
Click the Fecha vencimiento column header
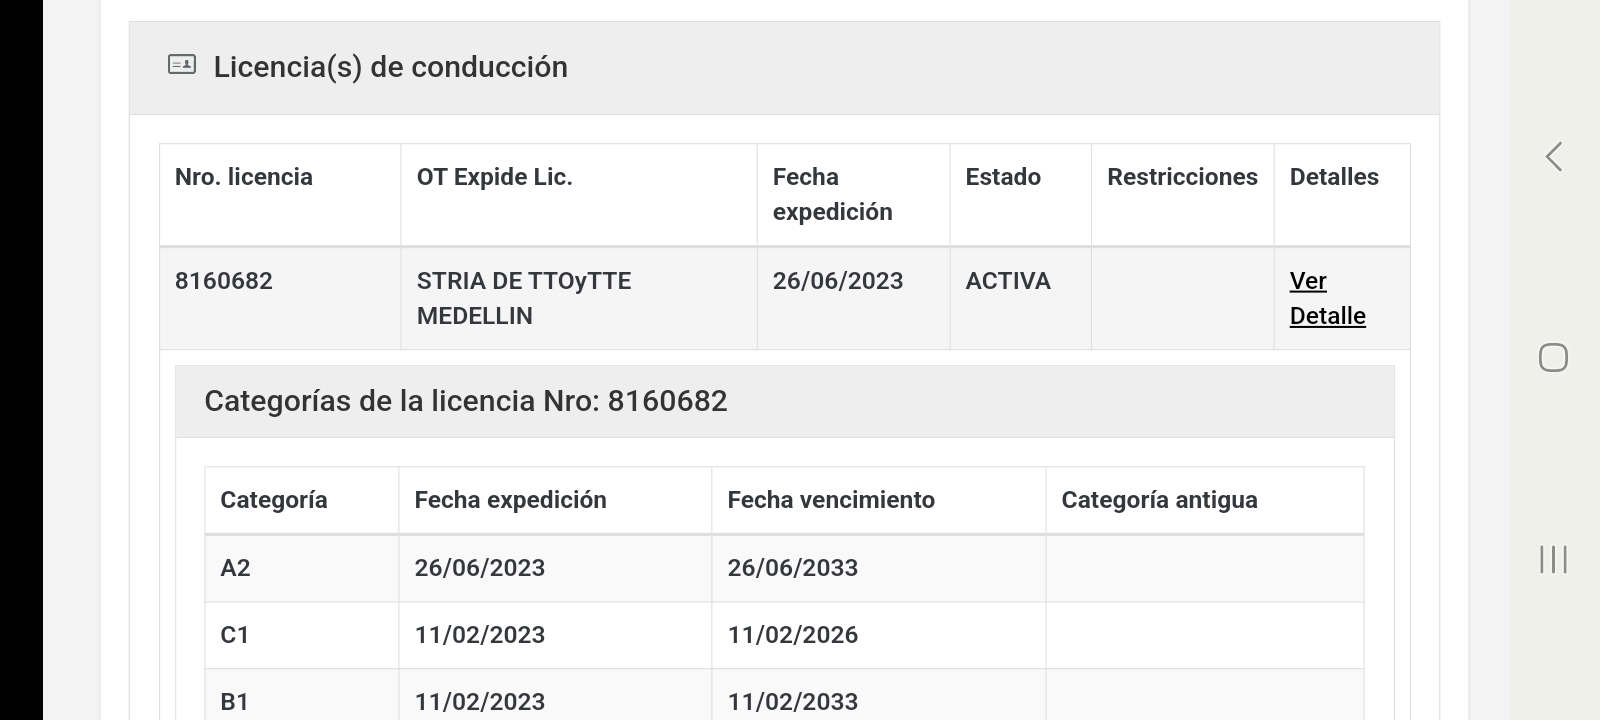click(x=830, y=500)
